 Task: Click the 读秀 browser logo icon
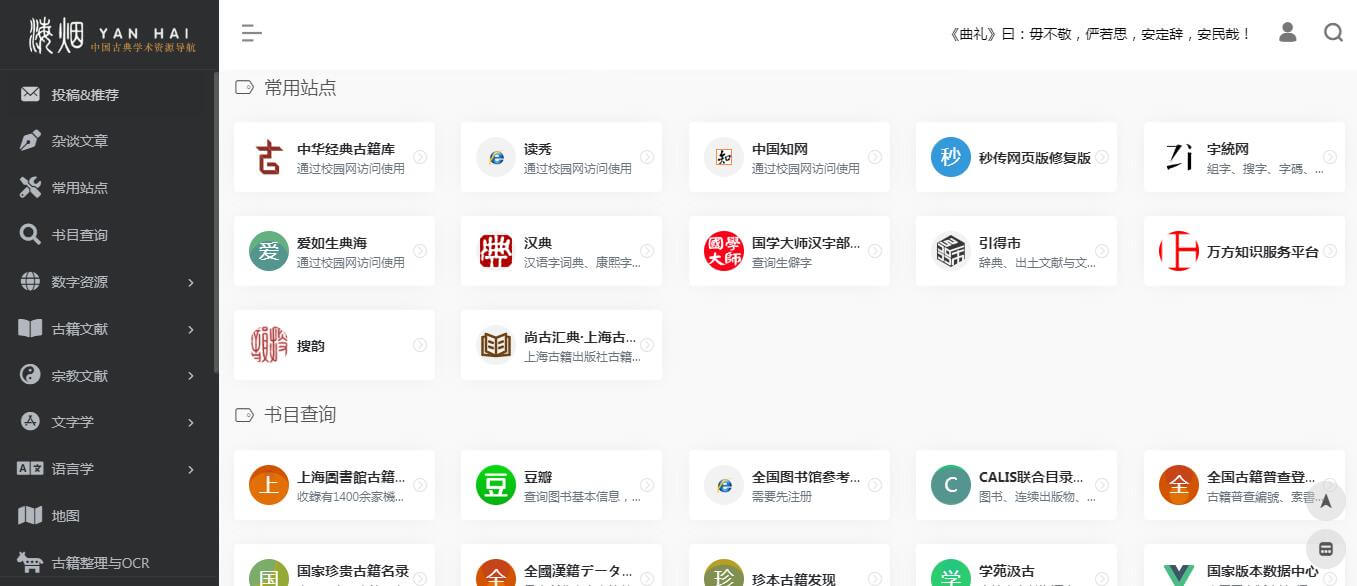[495, 157]
